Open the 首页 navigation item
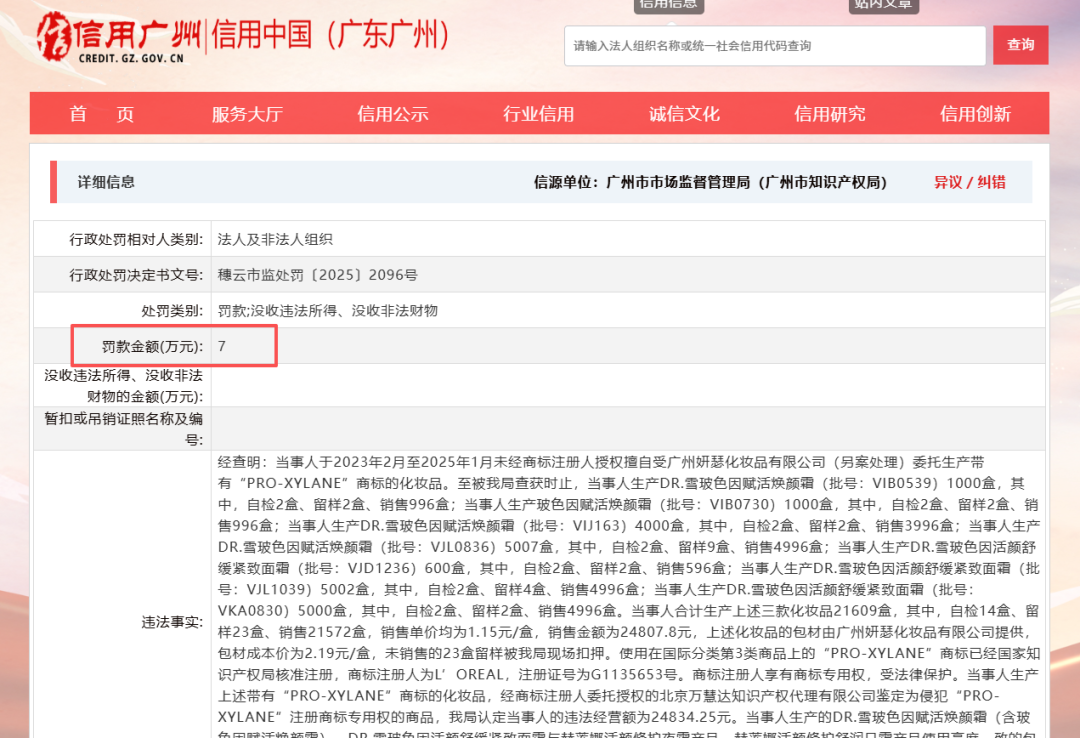Viewport: 1080px width, 738px height. [x=102, y=114]
